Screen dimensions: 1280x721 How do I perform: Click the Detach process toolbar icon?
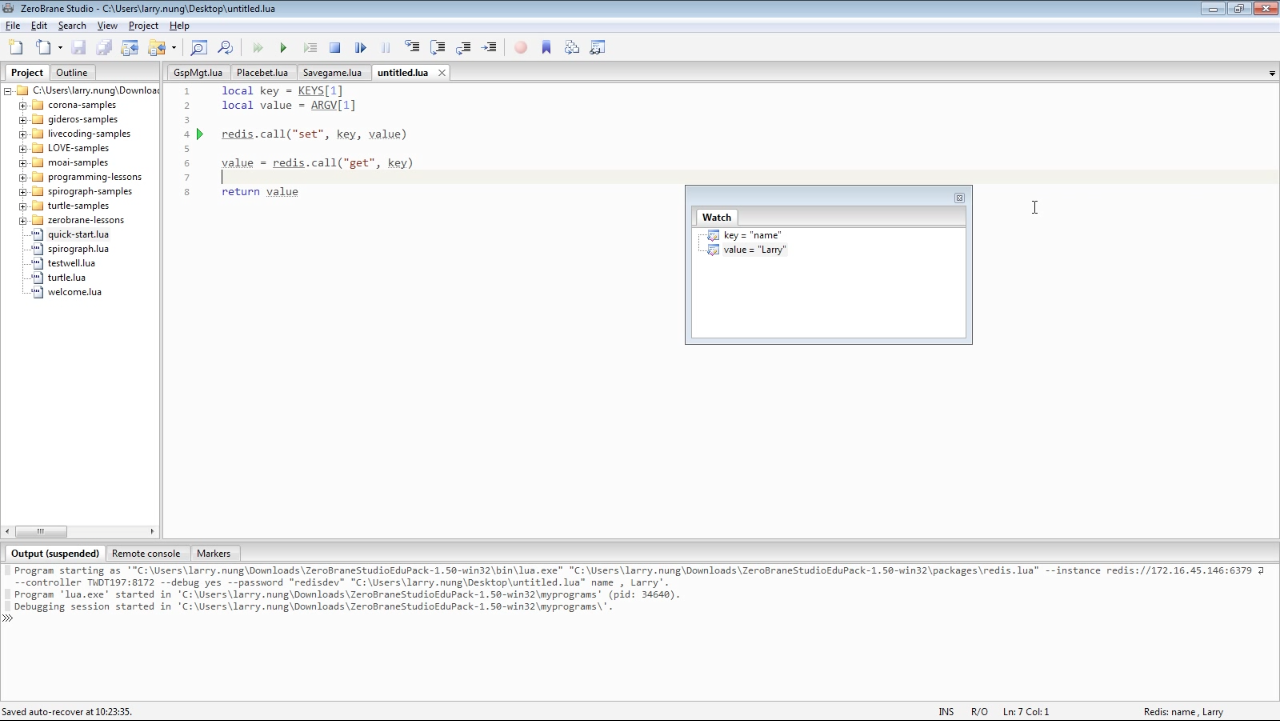[x=361, y=47]
